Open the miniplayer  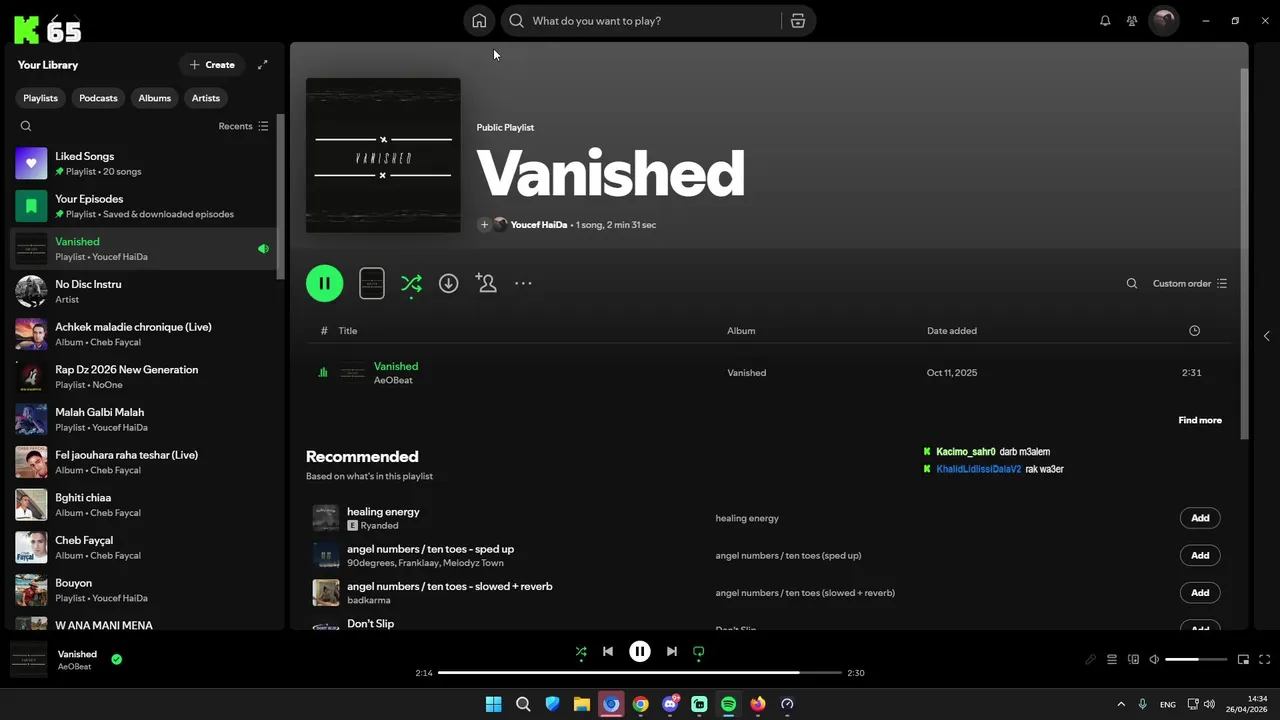pos(1244,660)
